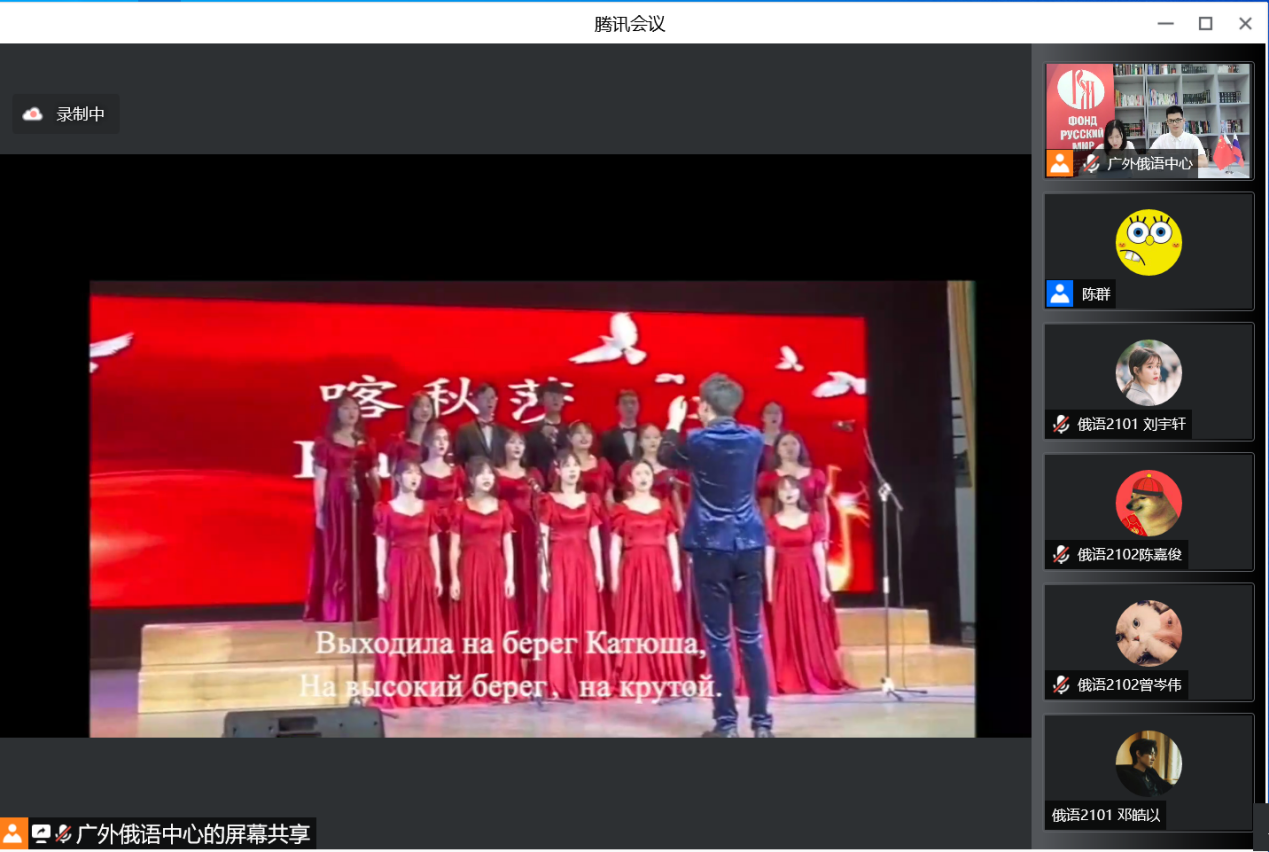Click the 广外俄语中心的屏幕共享 label
The image size is (1269, 852).
tap(193, 833)
